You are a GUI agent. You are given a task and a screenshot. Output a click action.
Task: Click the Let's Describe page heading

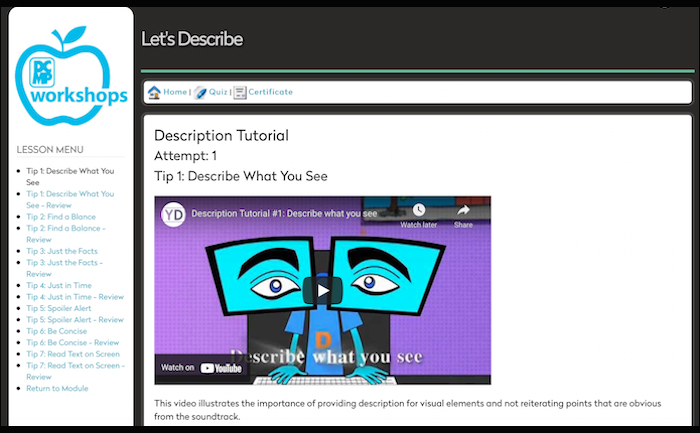(x=192, y=39)
